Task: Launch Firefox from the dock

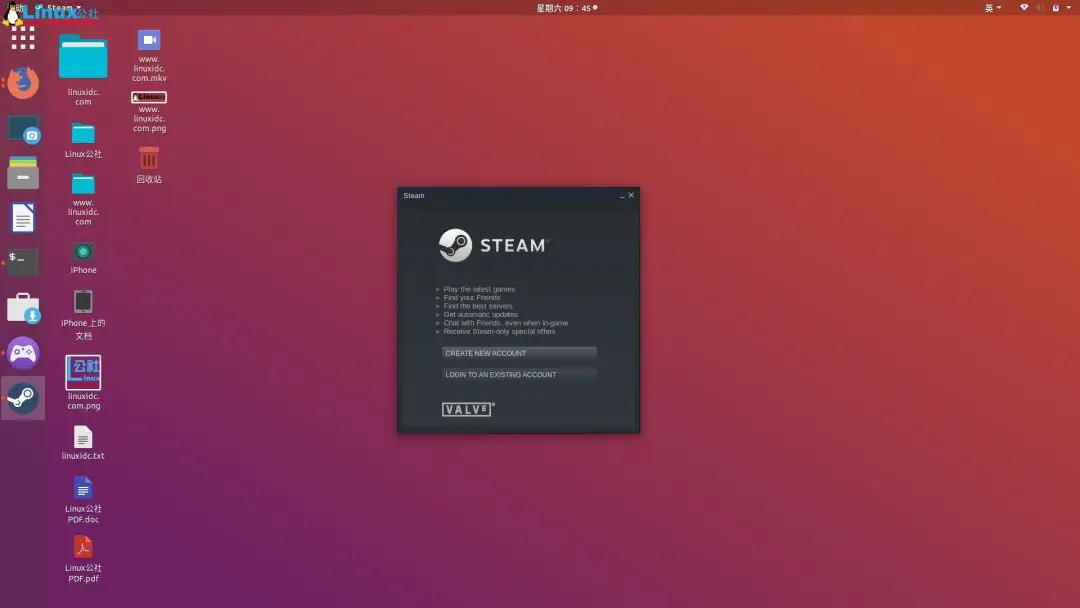Action: (23, 83)
